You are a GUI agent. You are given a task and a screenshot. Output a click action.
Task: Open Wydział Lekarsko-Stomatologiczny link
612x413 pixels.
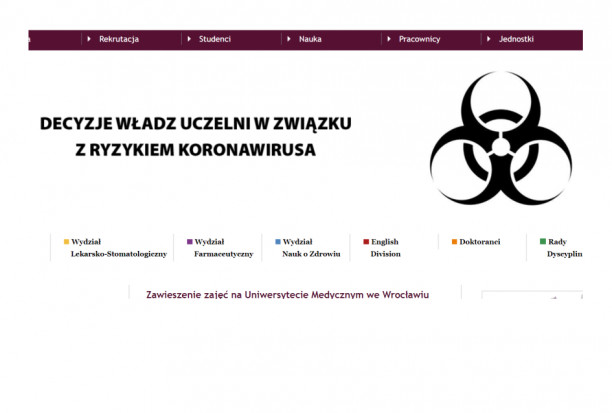(x=119, y=248)
